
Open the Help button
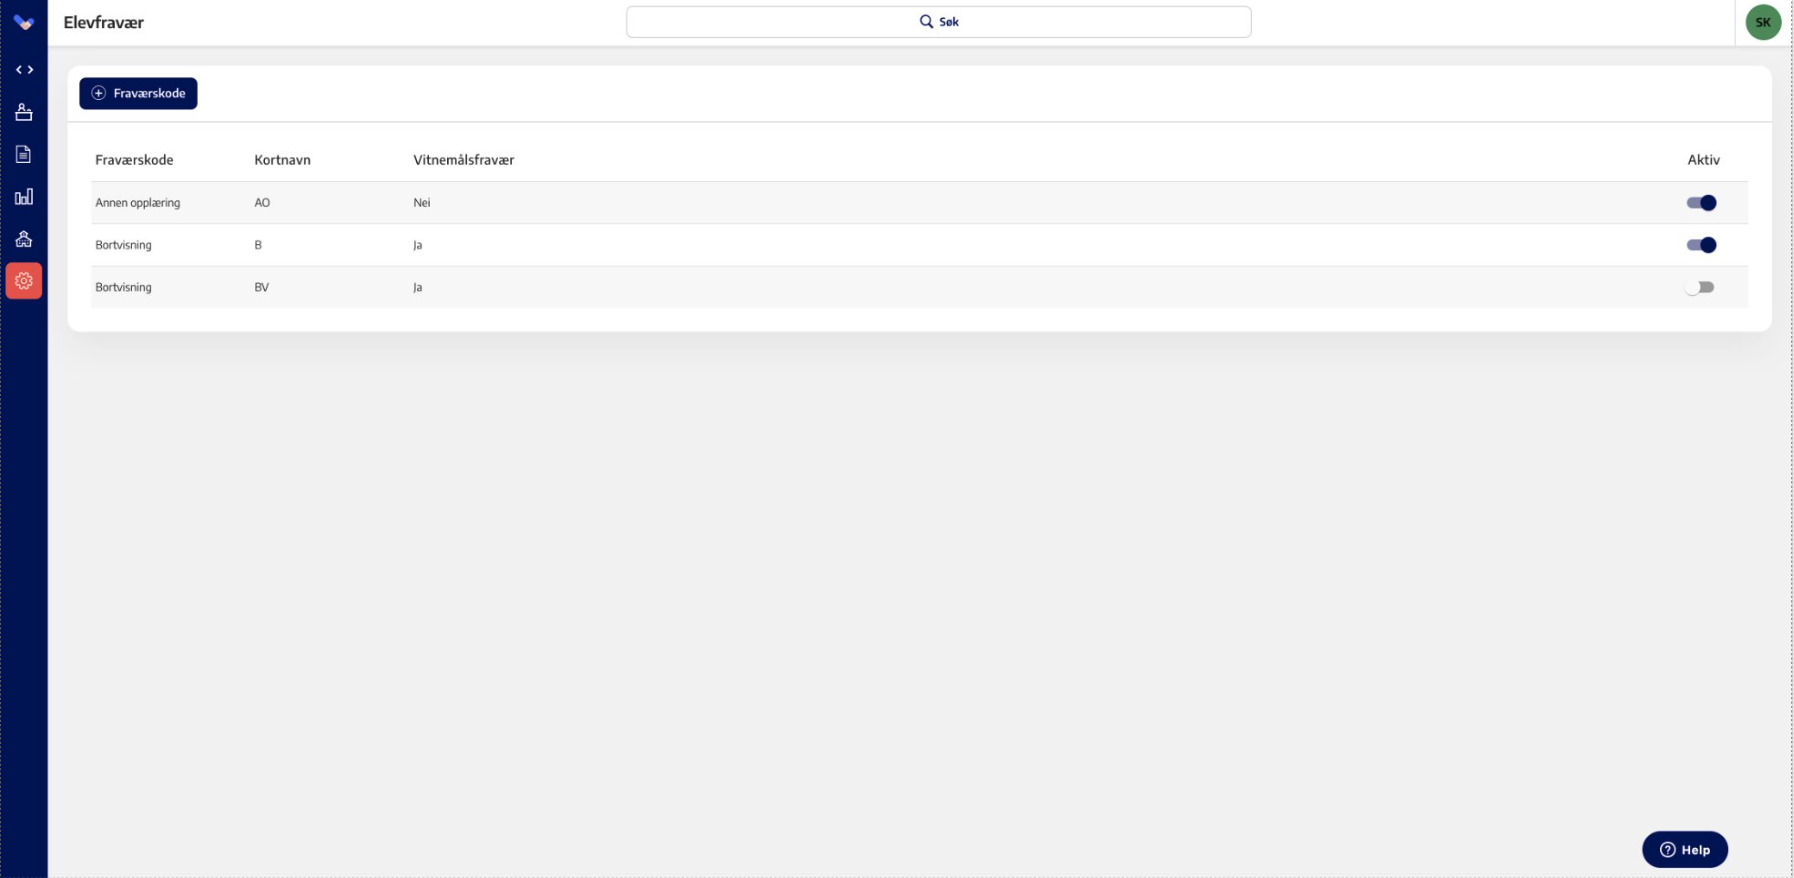pos(1684,849)
